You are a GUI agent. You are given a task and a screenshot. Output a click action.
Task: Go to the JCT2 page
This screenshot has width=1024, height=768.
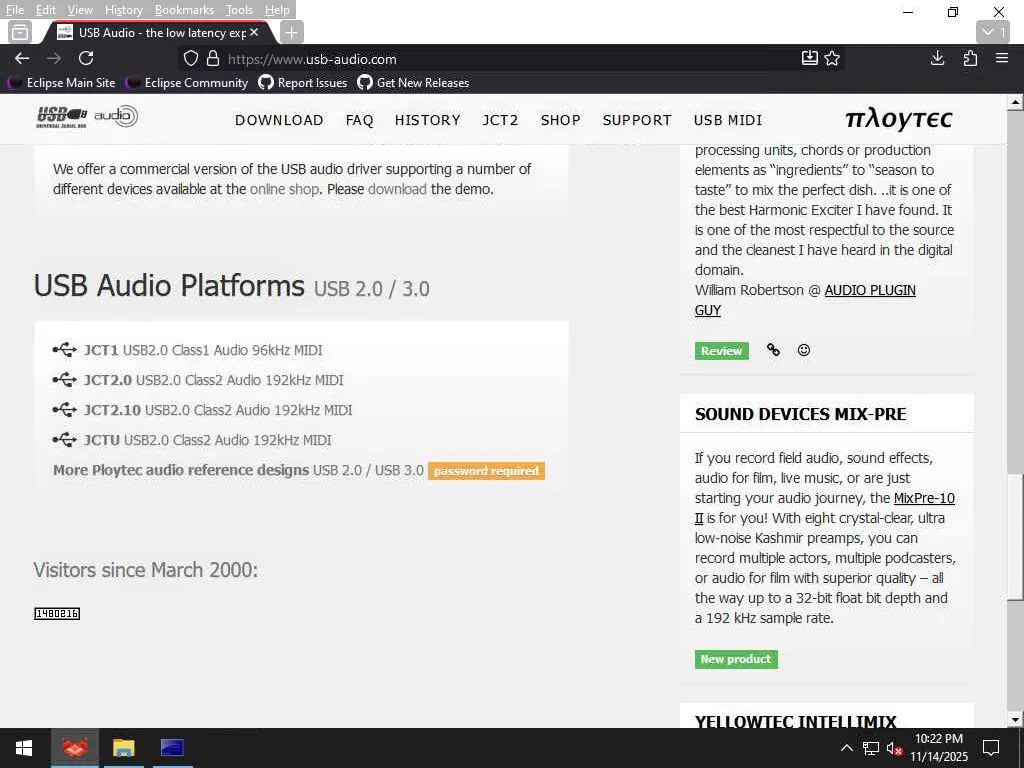click(x=500, y=120)
